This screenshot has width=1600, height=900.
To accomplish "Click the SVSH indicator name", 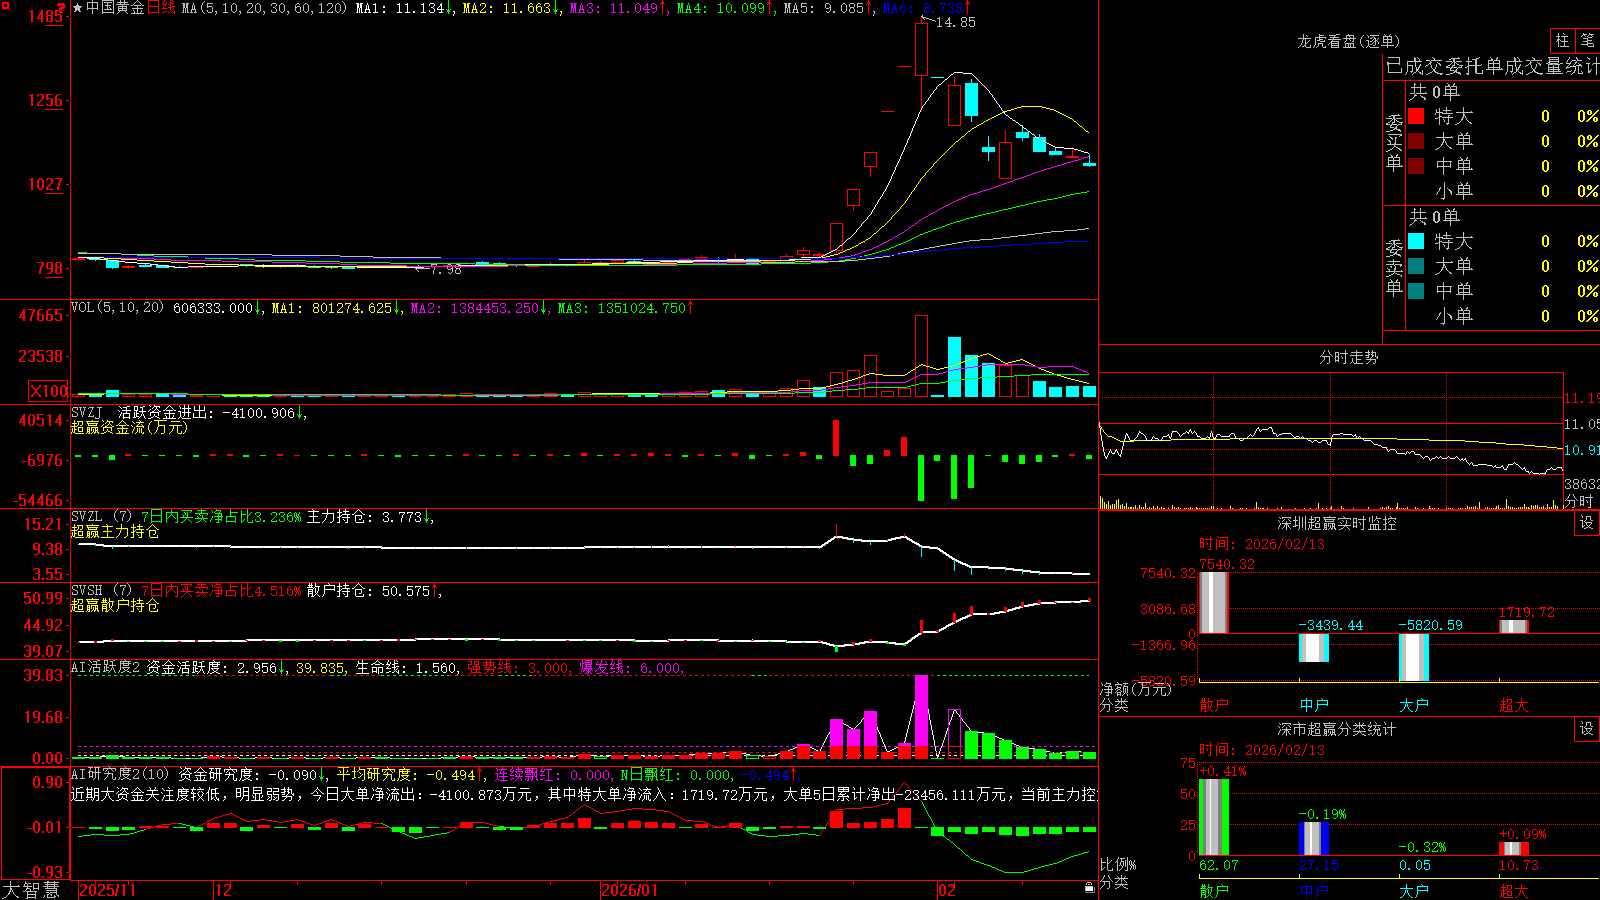I will pos(87,591).
